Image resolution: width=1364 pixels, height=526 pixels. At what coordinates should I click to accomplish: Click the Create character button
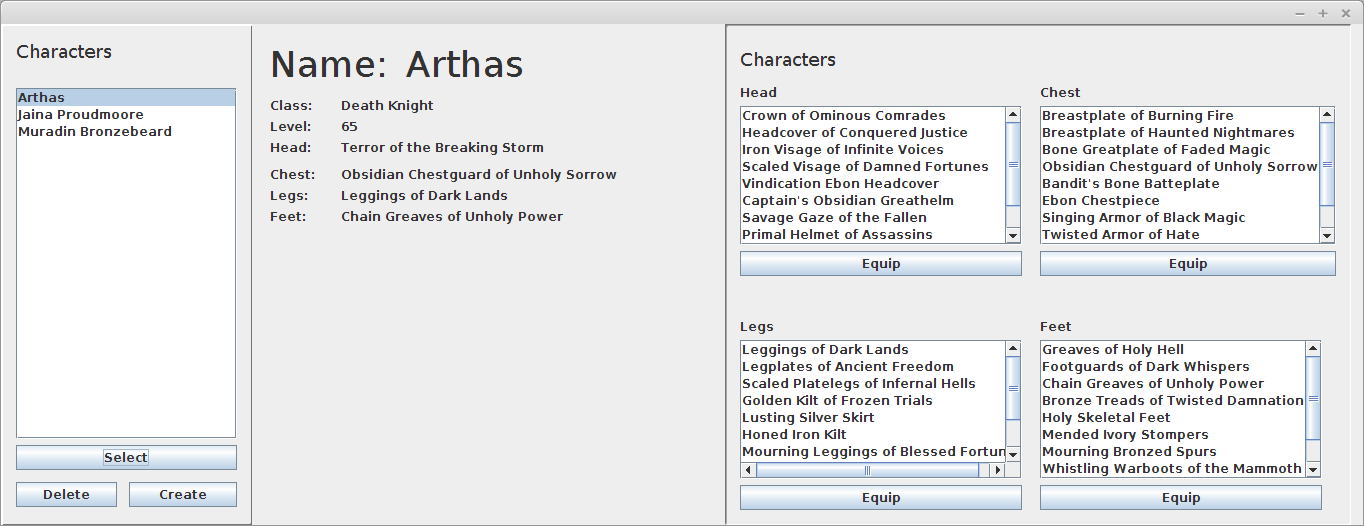(x=183, y=494)
